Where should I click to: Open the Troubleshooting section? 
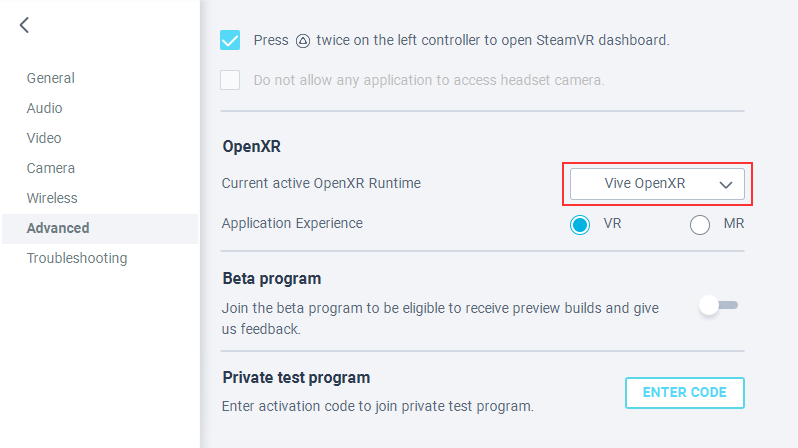click(x=77, y=258)
